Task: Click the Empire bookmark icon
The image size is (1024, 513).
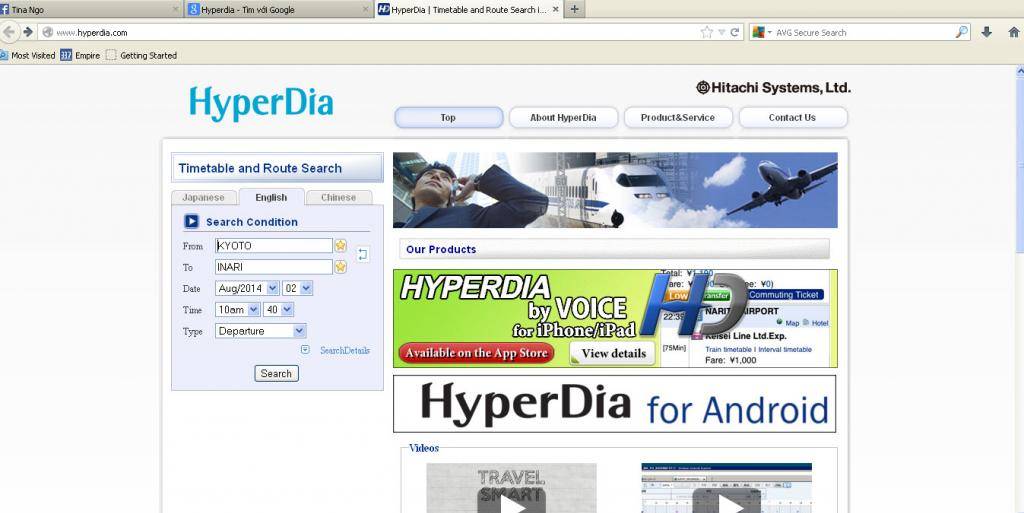Action: pos(66,55)
